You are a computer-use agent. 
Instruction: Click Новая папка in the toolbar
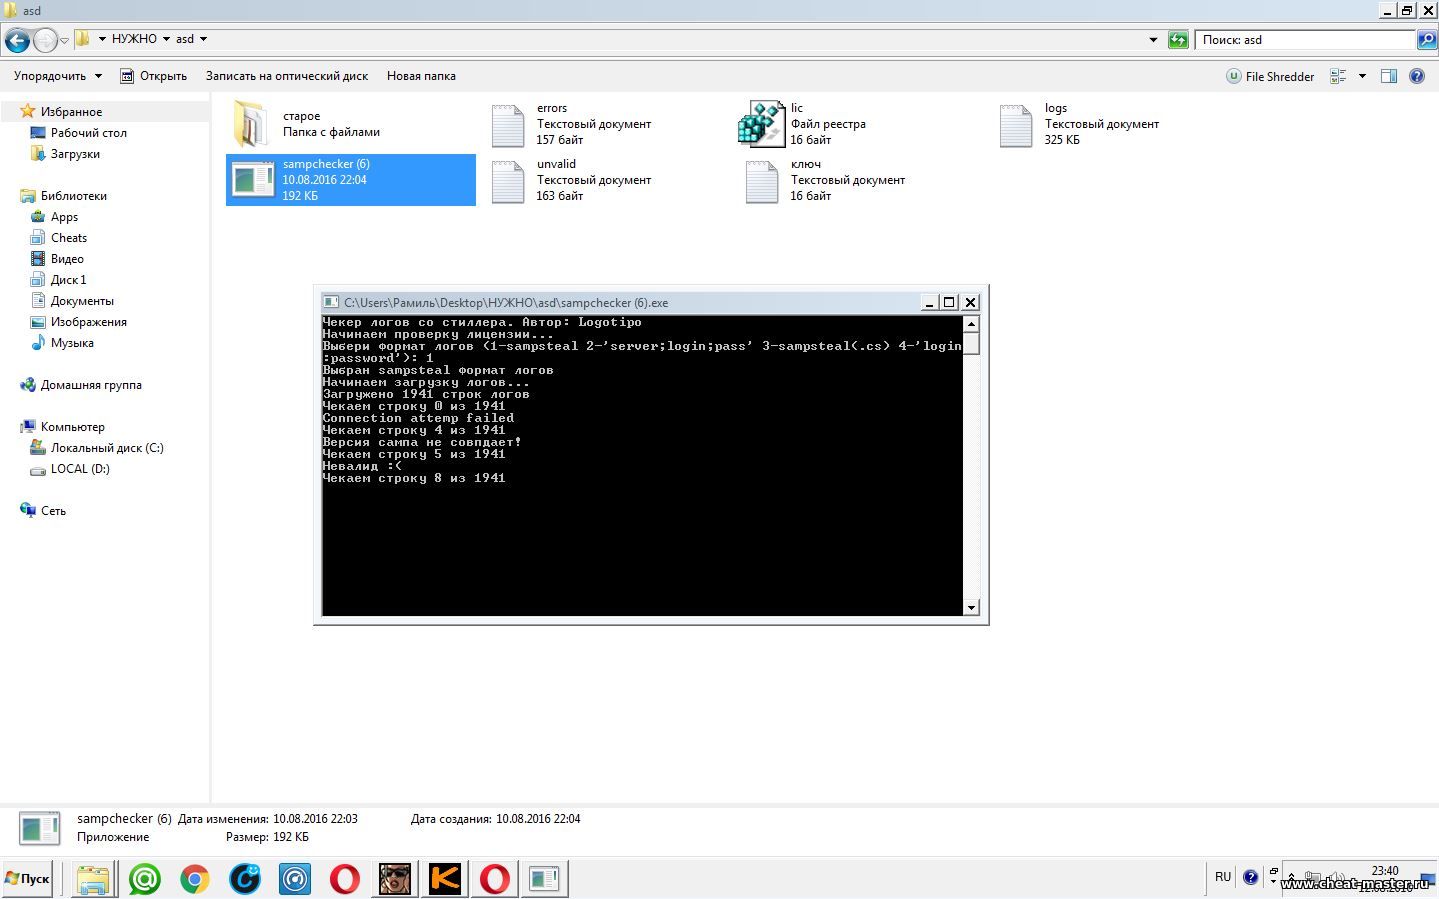(x=421, y=76)
